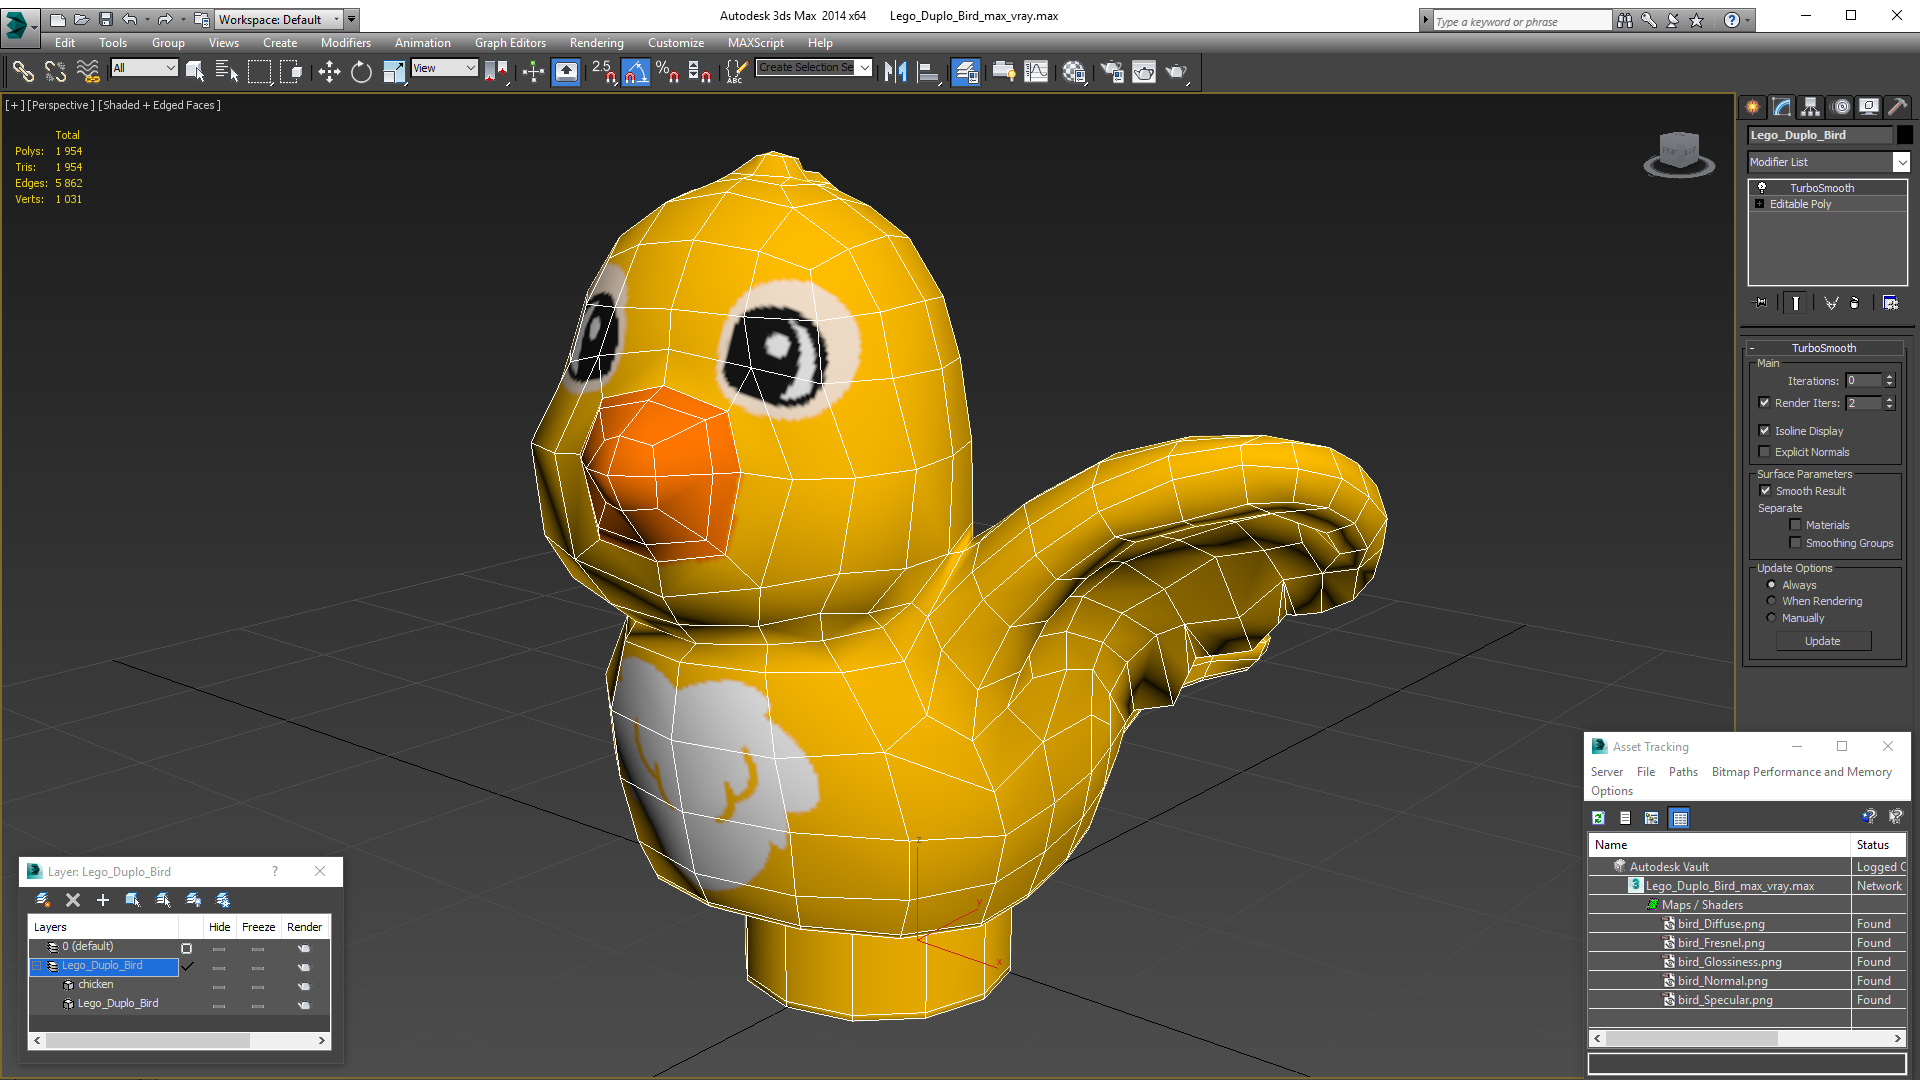Toggle the Percent Snap icon
This screenshot has width=1920, height=1080.
[668, 71]
